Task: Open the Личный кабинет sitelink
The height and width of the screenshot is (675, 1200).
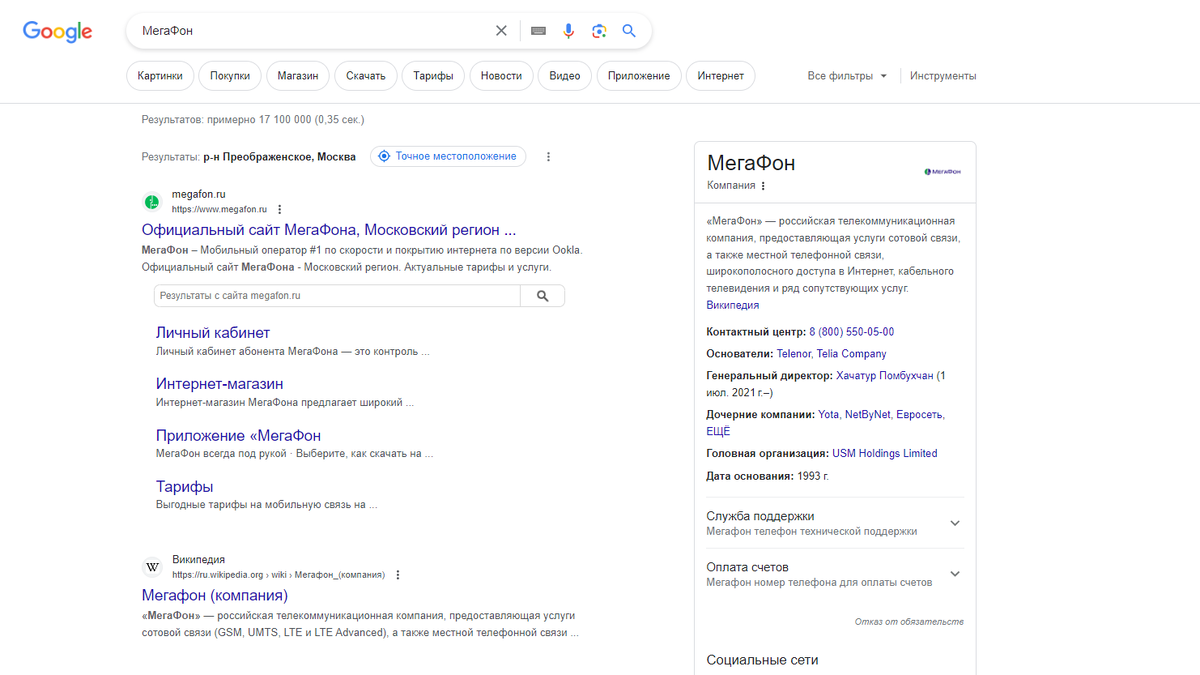Action: coord(213,333)
